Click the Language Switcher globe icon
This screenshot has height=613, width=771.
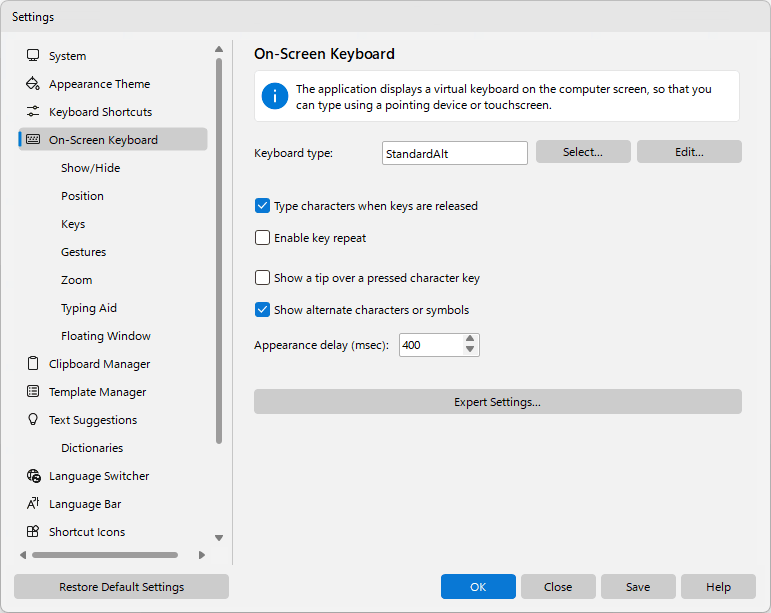pyautogui.click(x=33, y=476)
